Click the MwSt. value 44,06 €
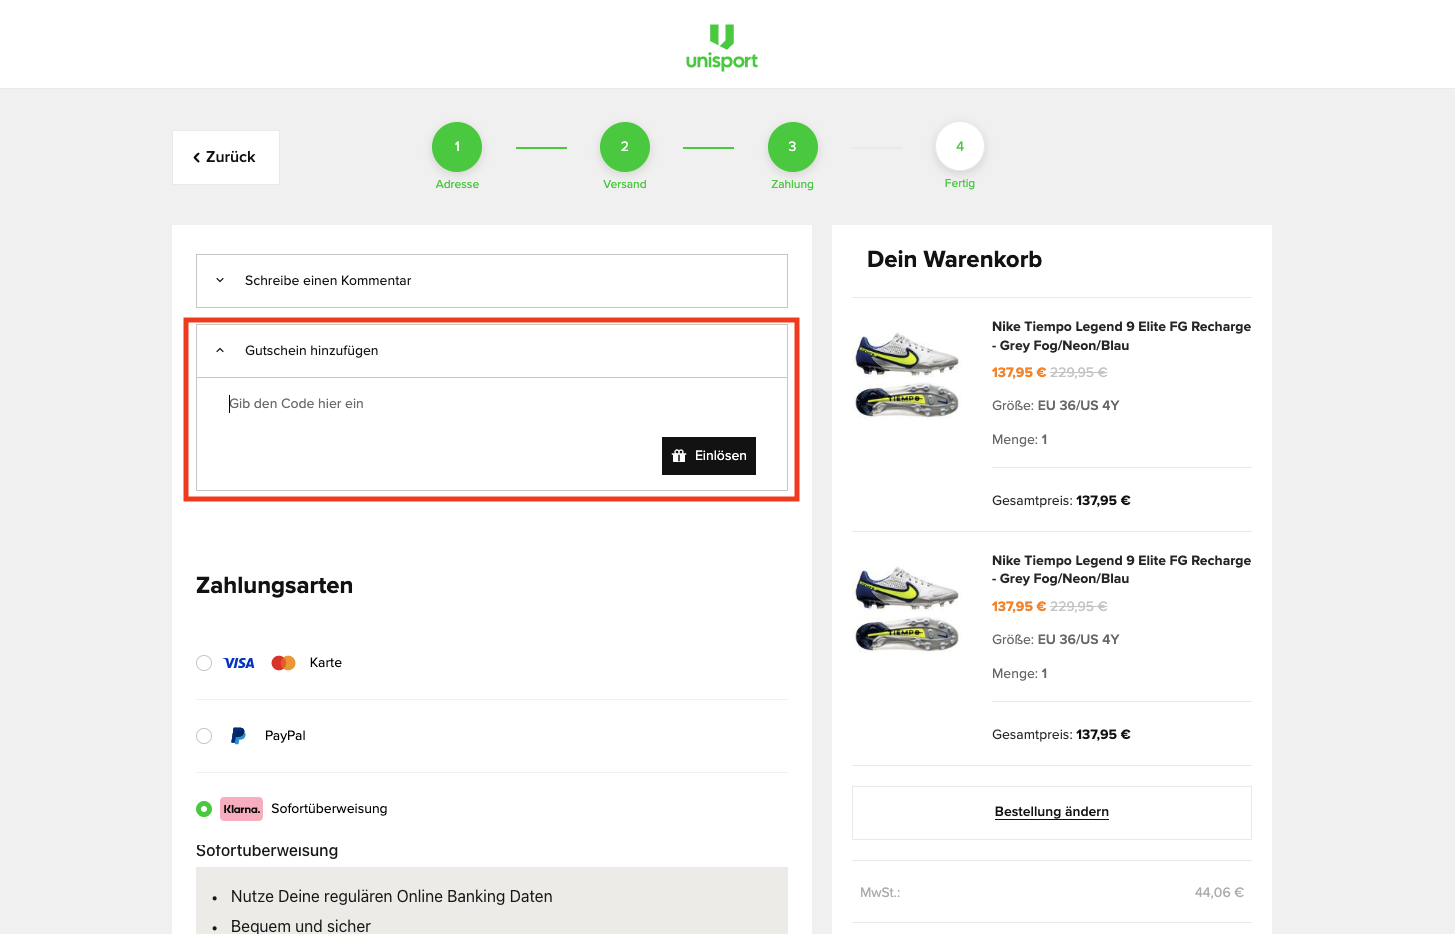The height and width of the screenshot is (934, 1455). pyautogui.click(x=1219, y=893)
